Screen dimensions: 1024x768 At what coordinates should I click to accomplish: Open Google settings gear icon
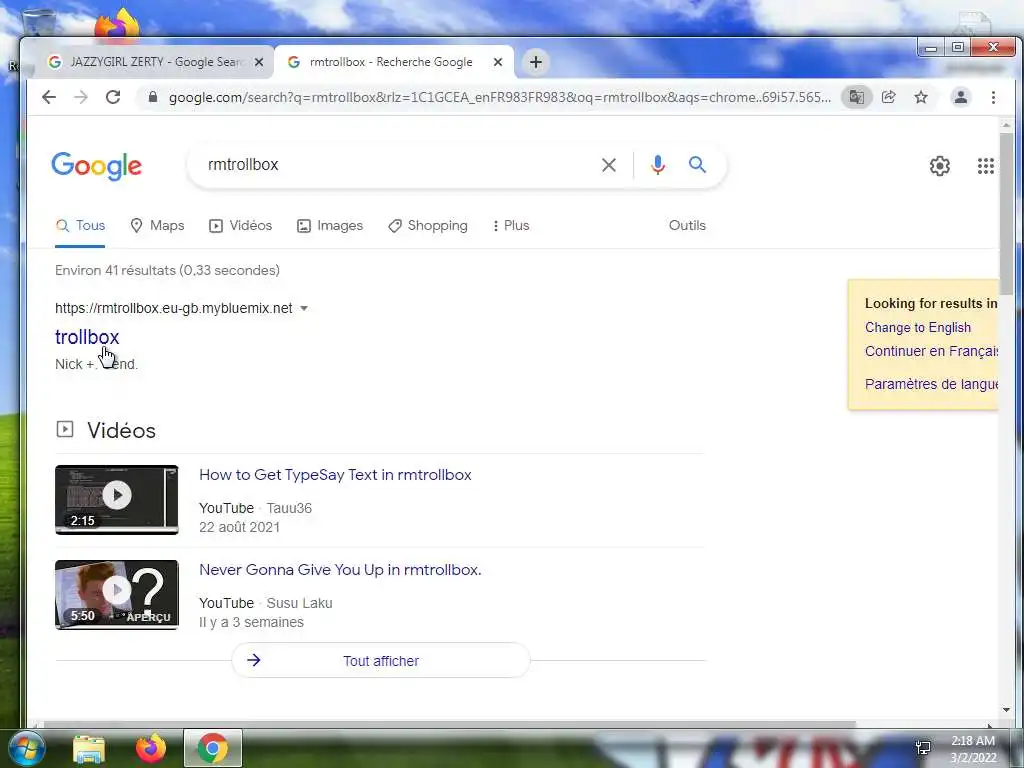tap(940, 166)
